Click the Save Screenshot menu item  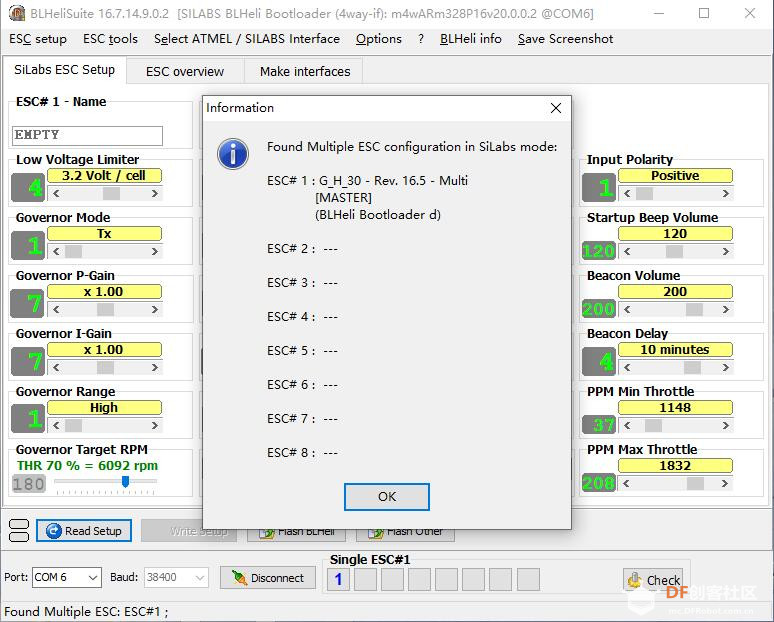coord(565,39)
